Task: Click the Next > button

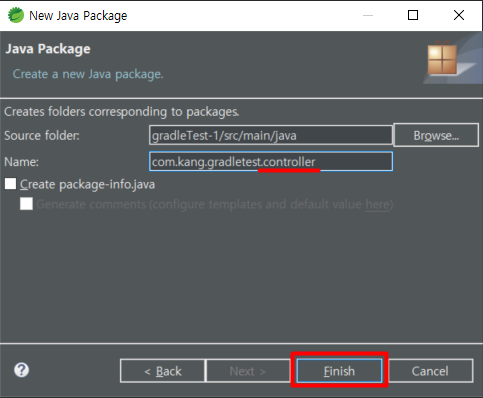Action: [248, 371]
